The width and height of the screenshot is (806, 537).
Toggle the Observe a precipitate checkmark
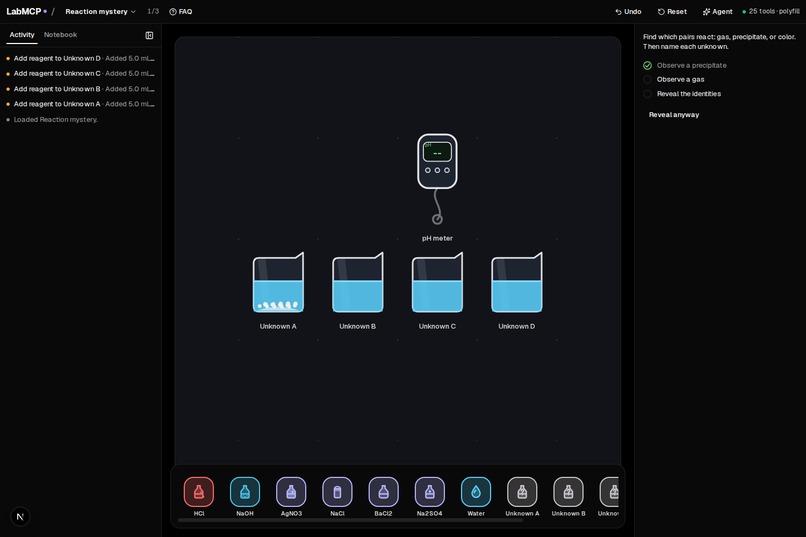[647, 65]
